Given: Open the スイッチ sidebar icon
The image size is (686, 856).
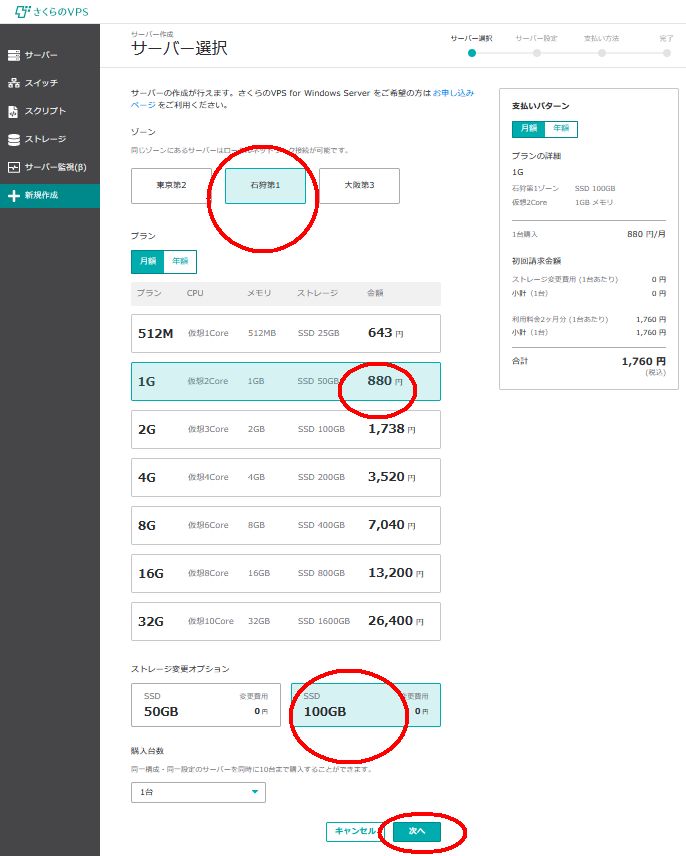Looking at the screenshot, I should (14, 83).
